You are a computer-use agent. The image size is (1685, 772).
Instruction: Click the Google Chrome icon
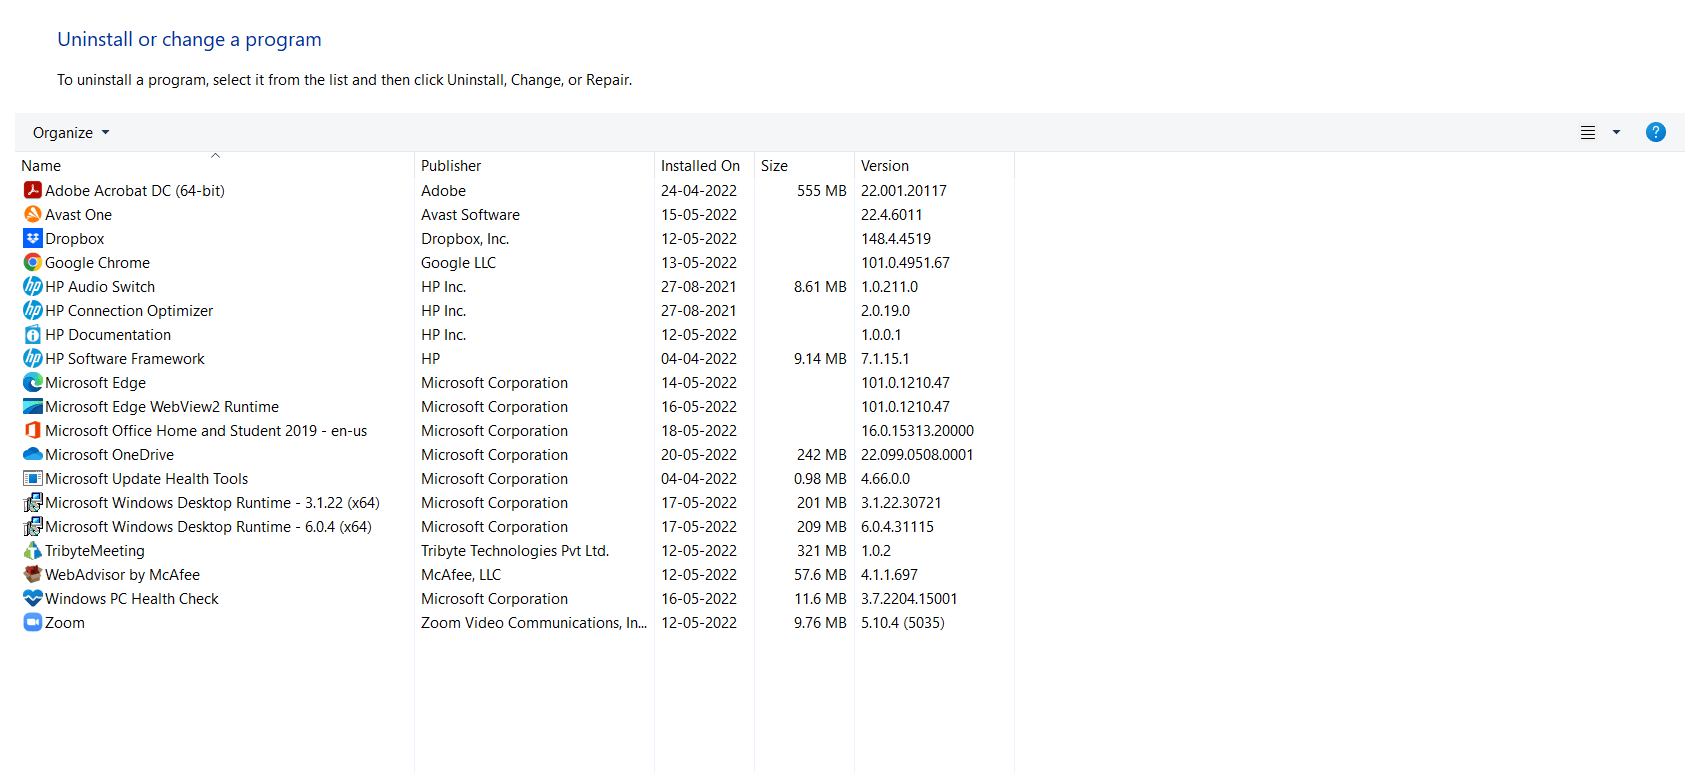[33, 262]
